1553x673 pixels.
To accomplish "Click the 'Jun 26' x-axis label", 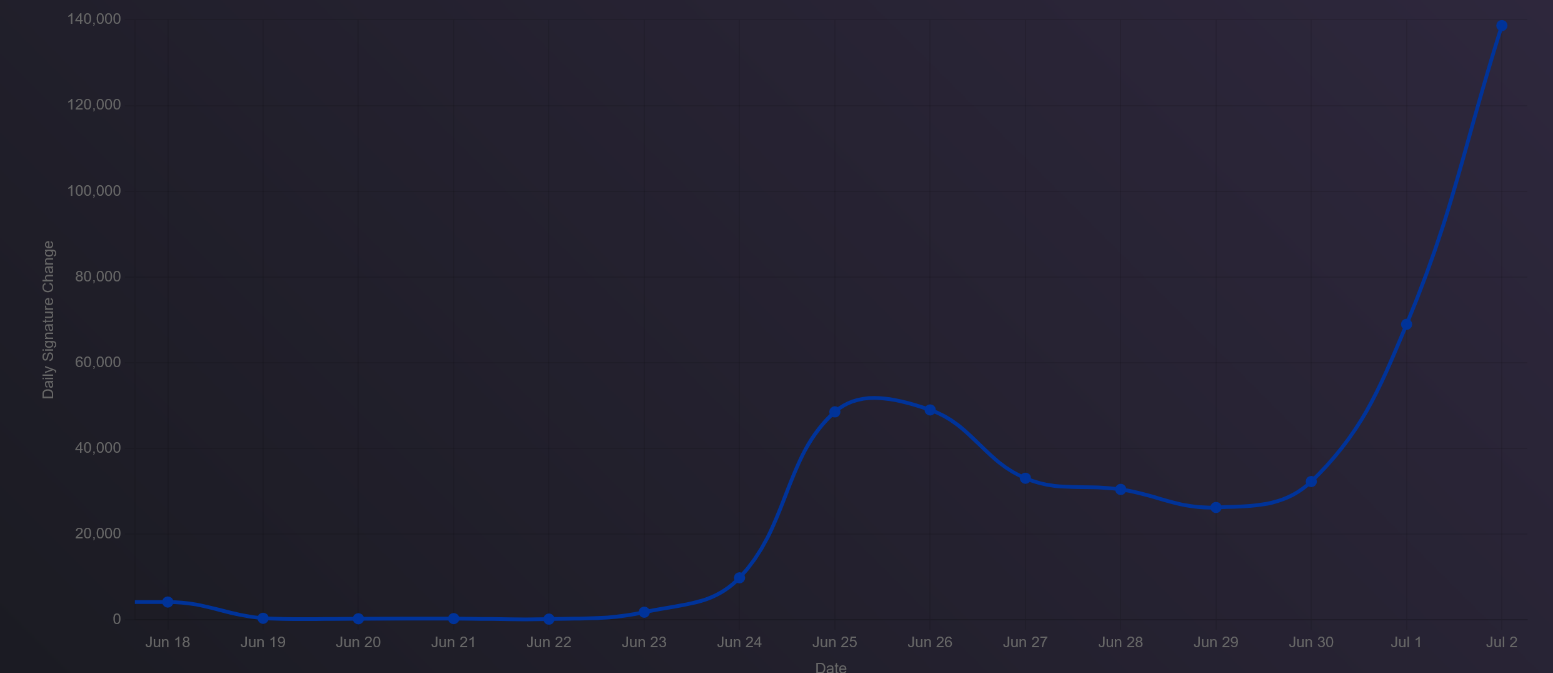I will click(930, 642).
